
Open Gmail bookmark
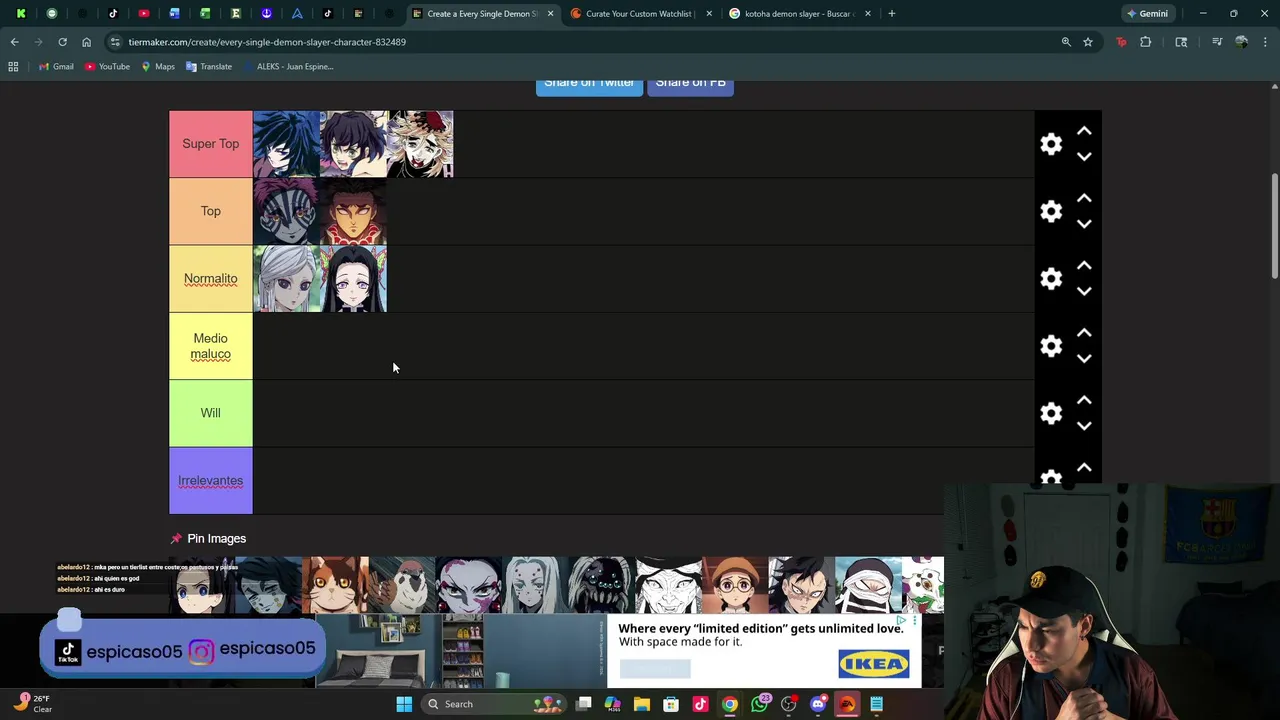point(56,67)
